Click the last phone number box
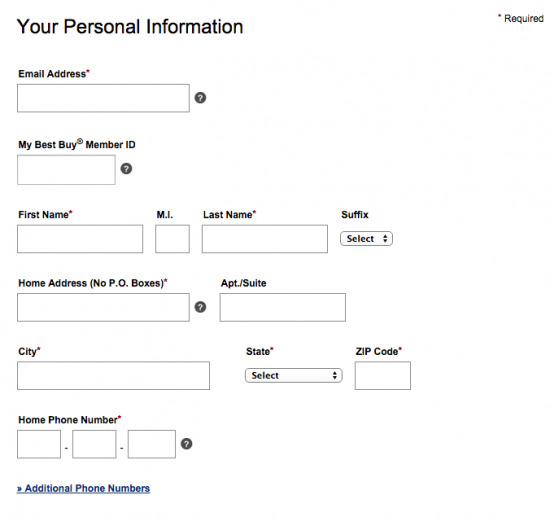The height and width of the screenshot is (517, 550). coord(152,444)
